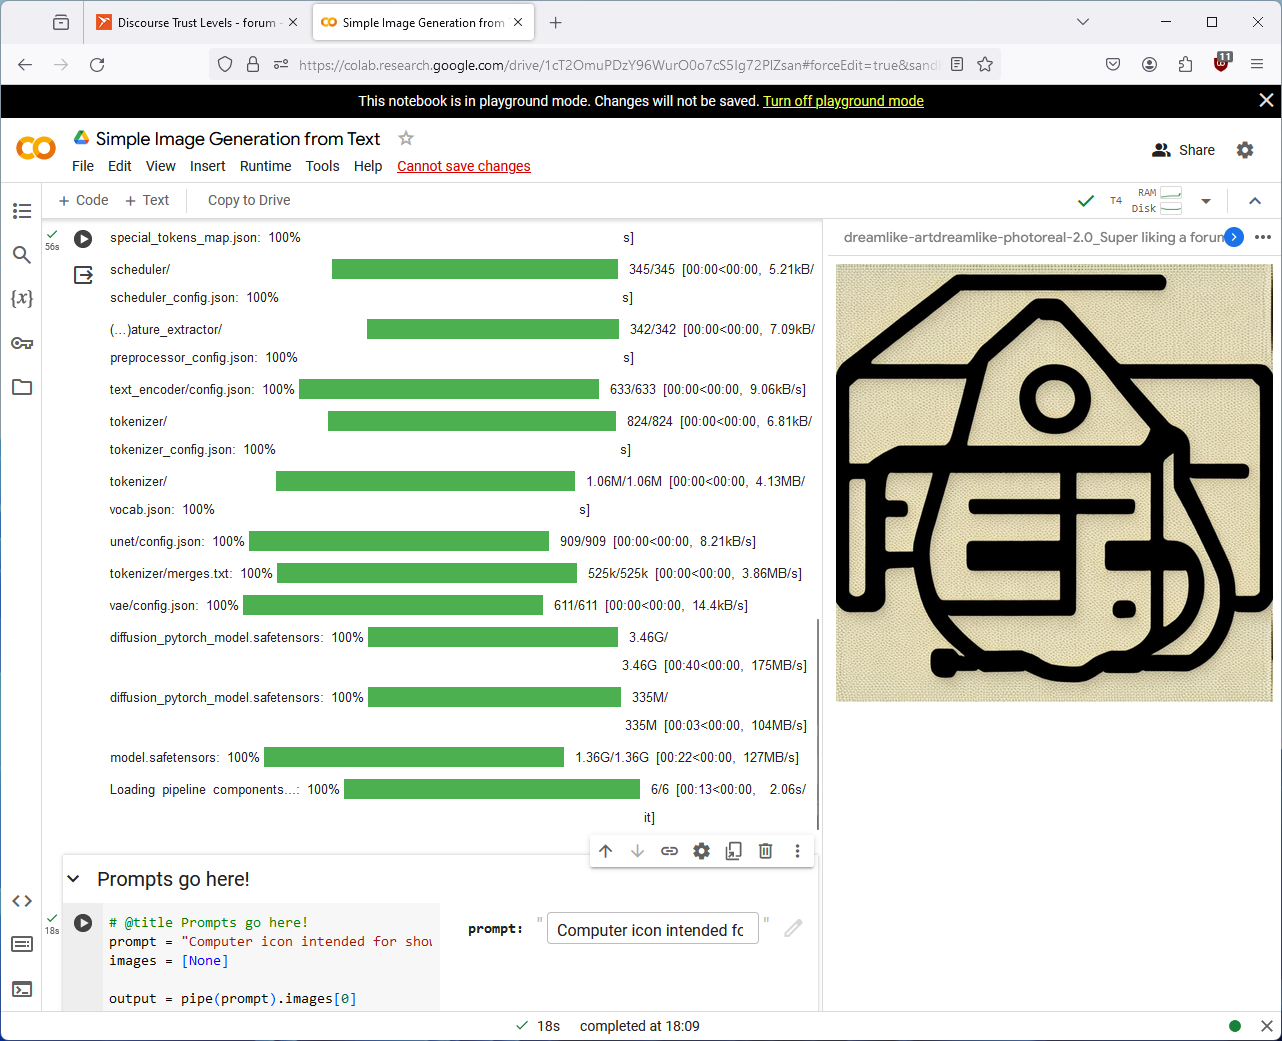Clear cell output with the output icon

click(x=84, y=275)
